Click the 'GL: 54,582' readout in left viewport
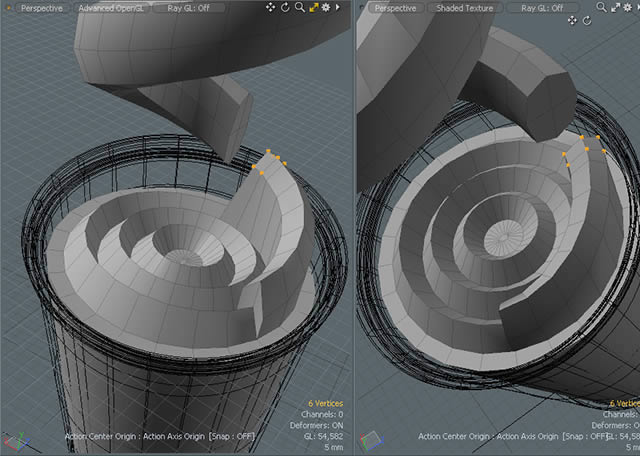 tap(324, 436)
